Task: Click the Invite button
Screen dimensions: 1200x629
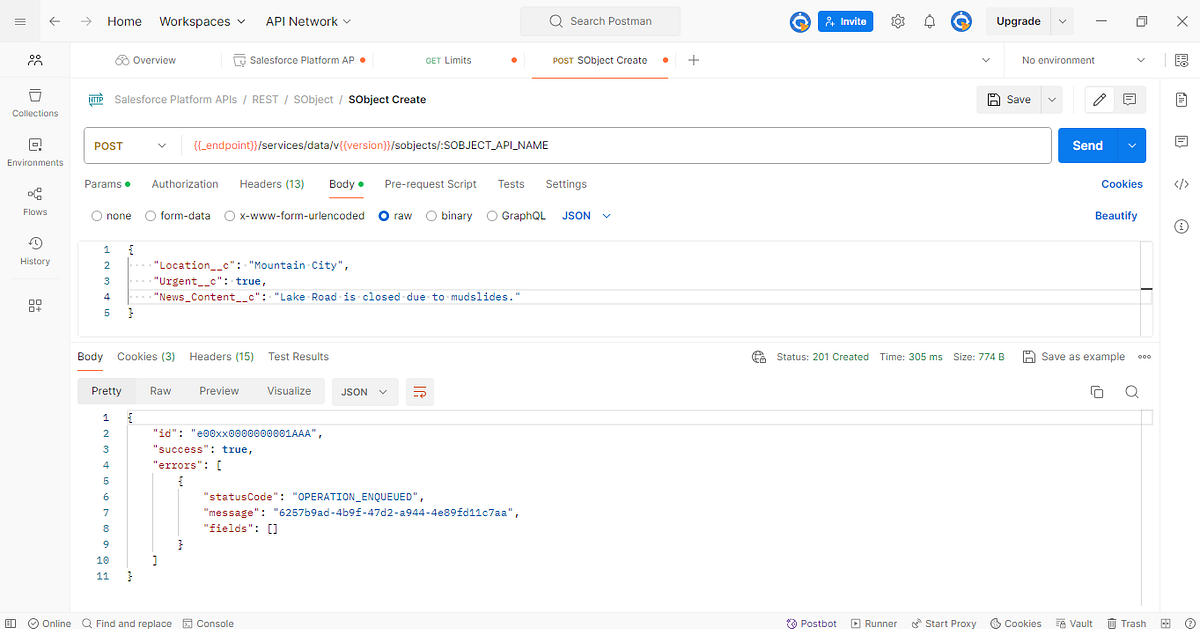Action: (845, 21)
